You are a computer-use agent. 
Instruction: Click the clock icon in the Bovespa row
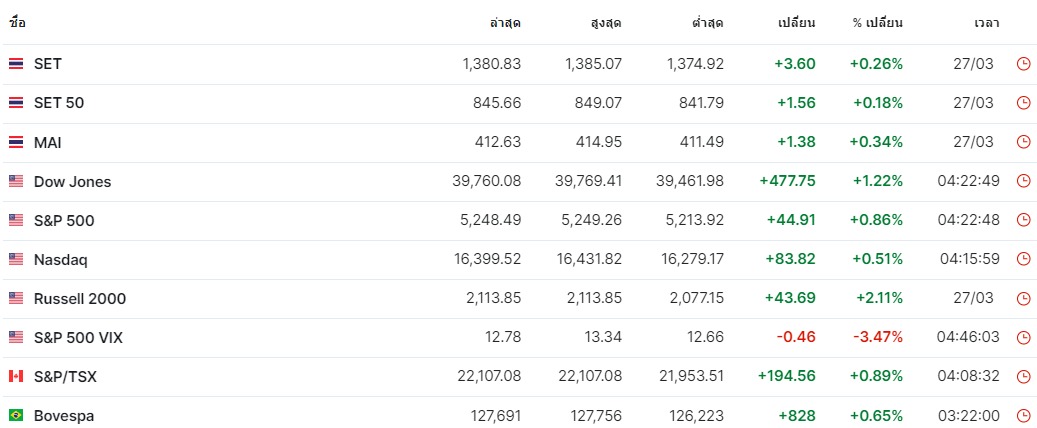[x=1023, y=416]
